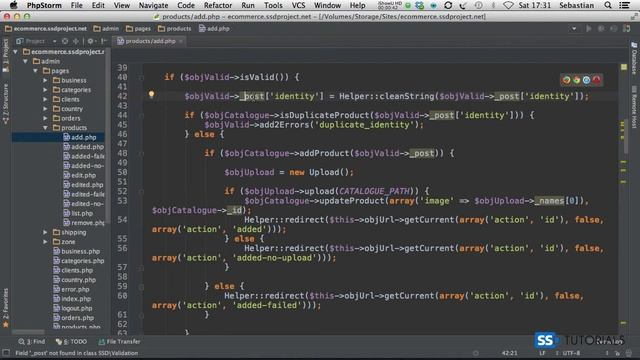Image resolution: width=640 pixels, height=360 pixels.
Task: Open the VCS menu
Action: tap(298, 5)
